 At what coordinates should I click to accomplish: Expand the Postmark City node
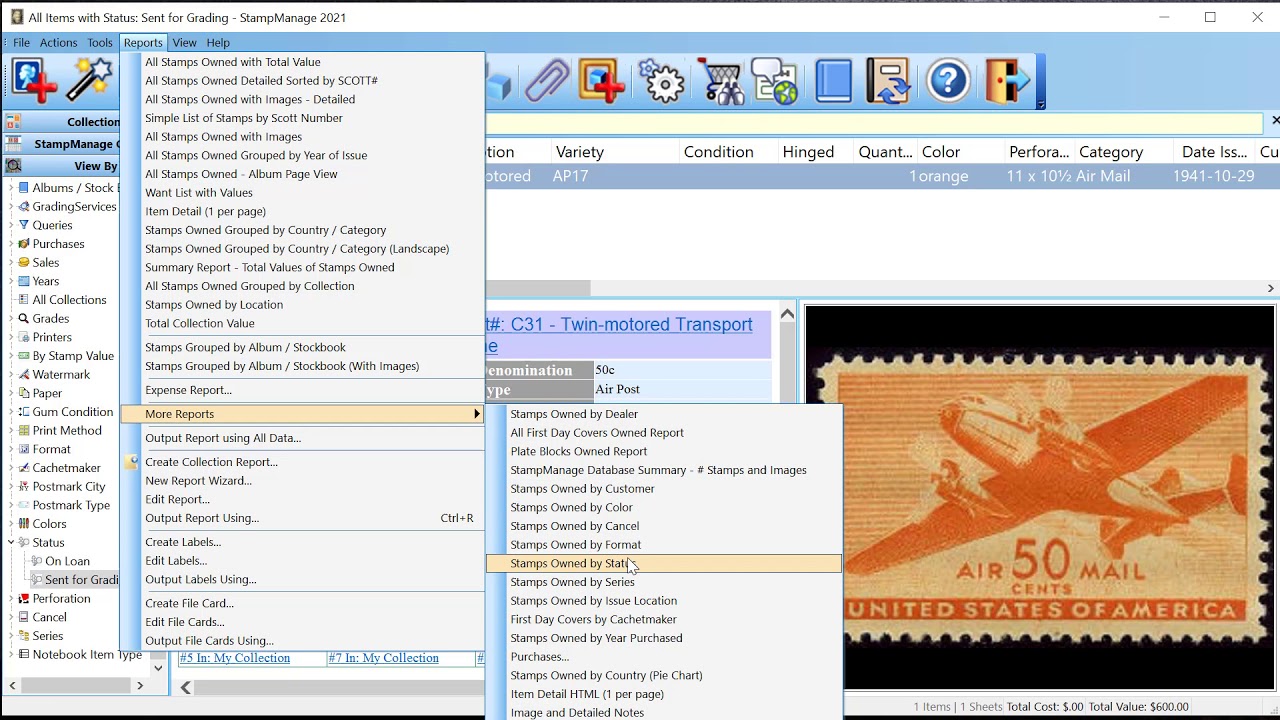tap(11, 487)
